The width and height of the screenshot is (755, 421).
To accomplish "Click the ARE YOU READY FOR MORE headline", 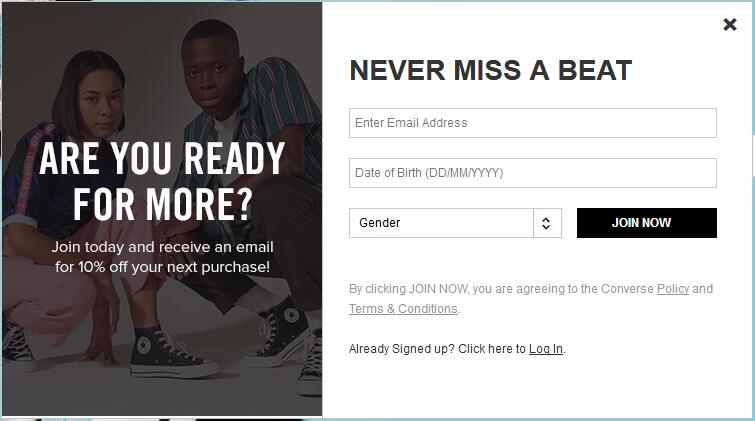I will [x=162, y=181].
